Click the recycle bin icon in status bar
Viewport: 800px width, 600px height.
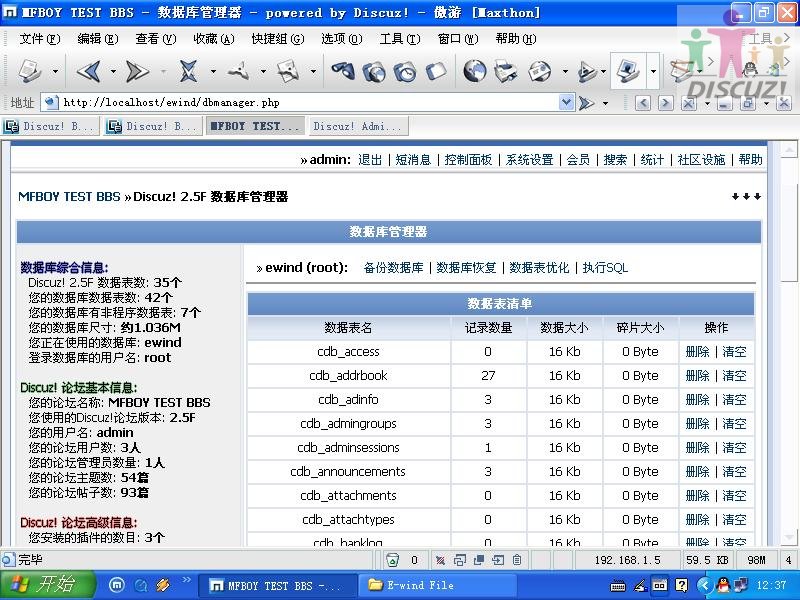[x=392, y=560]
